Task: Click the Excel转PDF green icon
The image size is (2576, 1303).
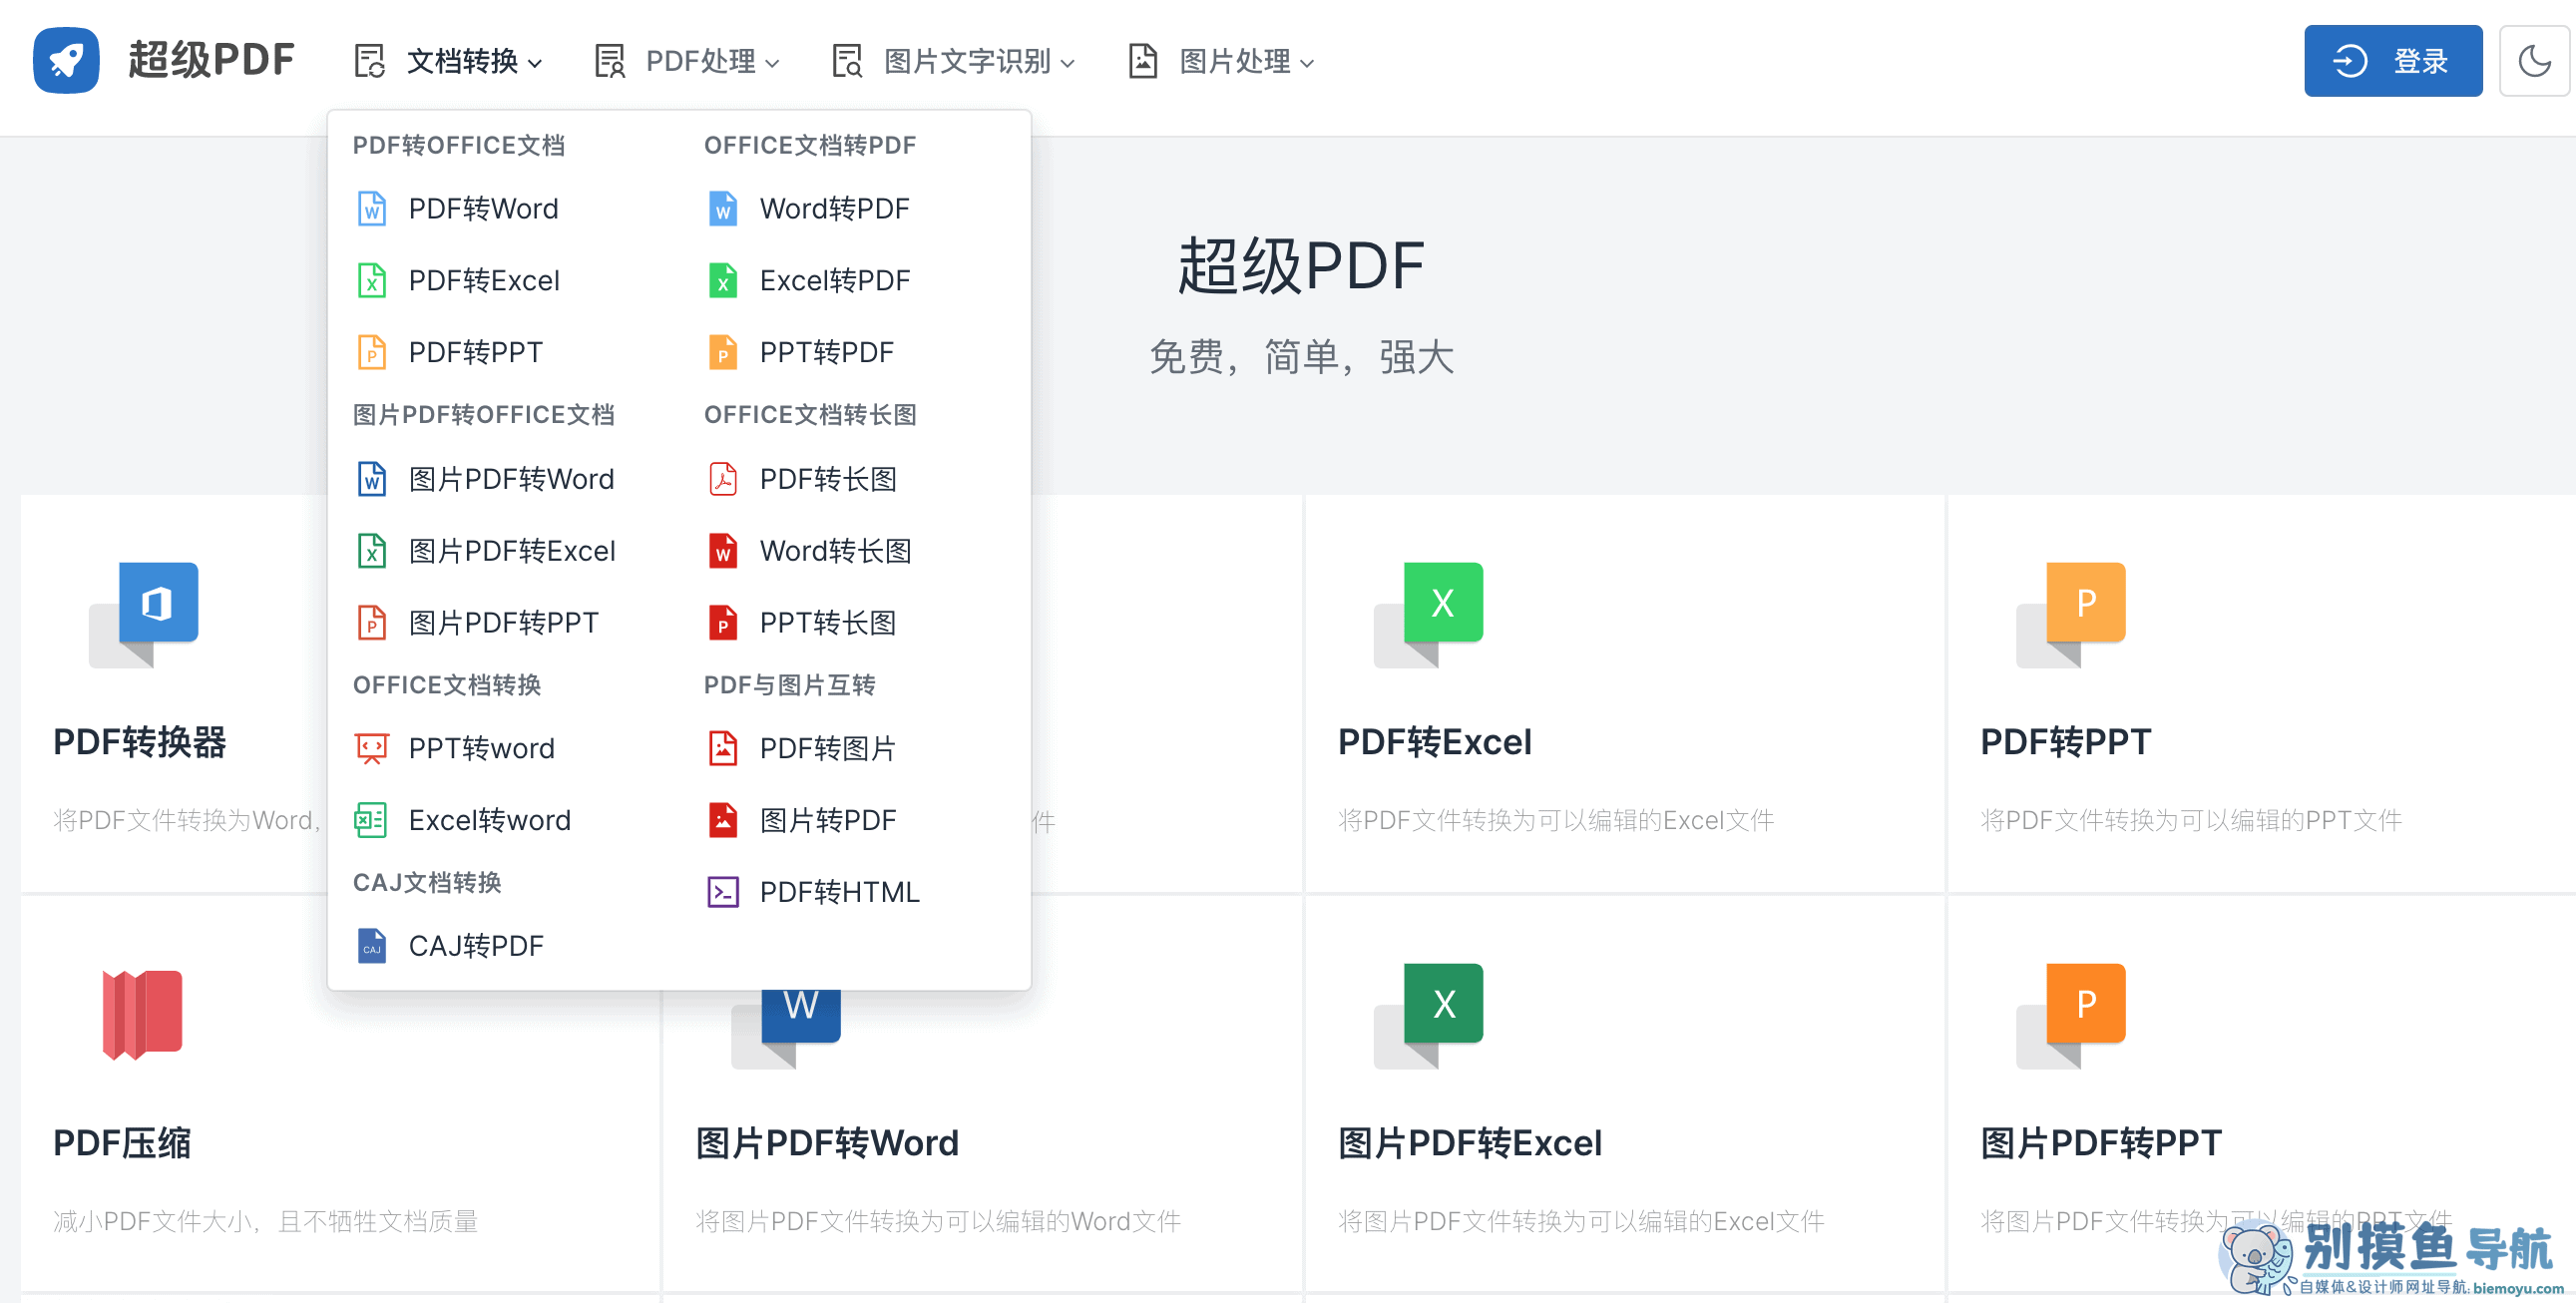Action: coord(723,281)
